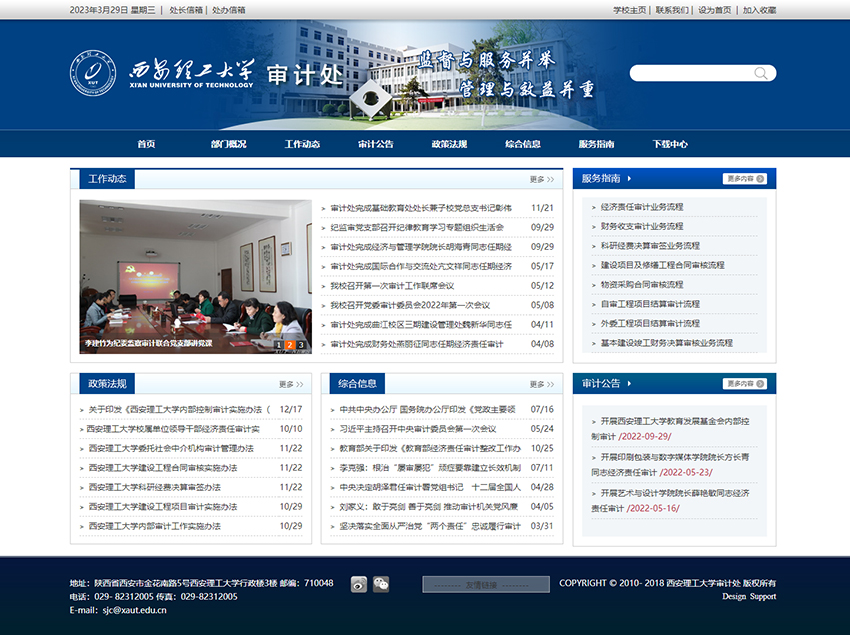Open the meeting photo in carousel

(196, 277)
